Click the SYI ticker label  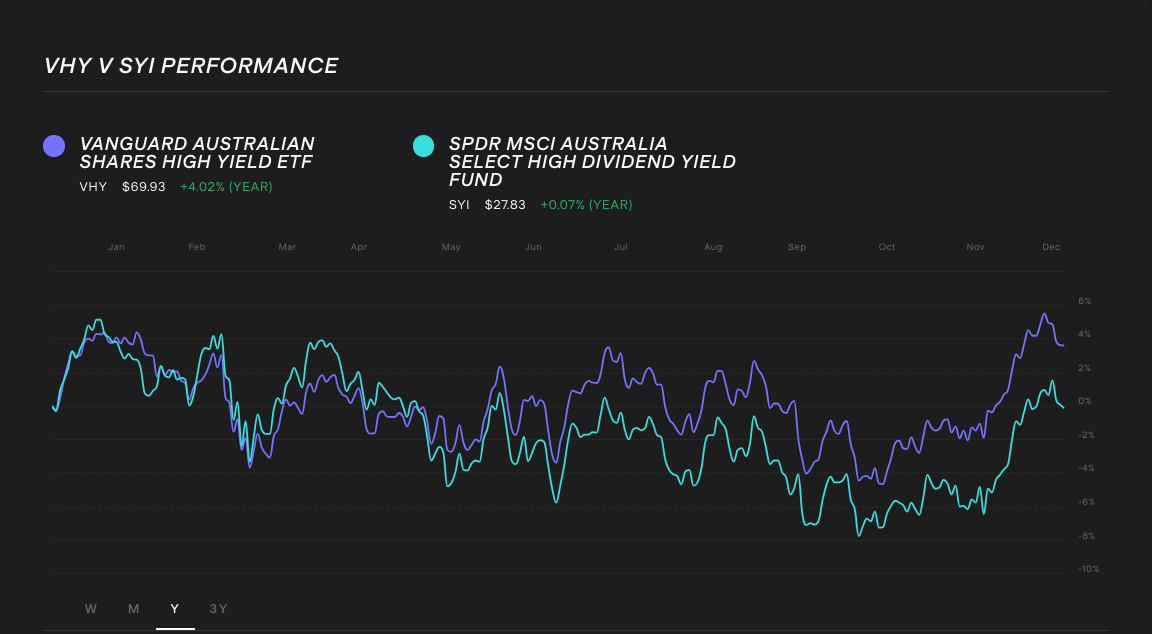(460, 204)
